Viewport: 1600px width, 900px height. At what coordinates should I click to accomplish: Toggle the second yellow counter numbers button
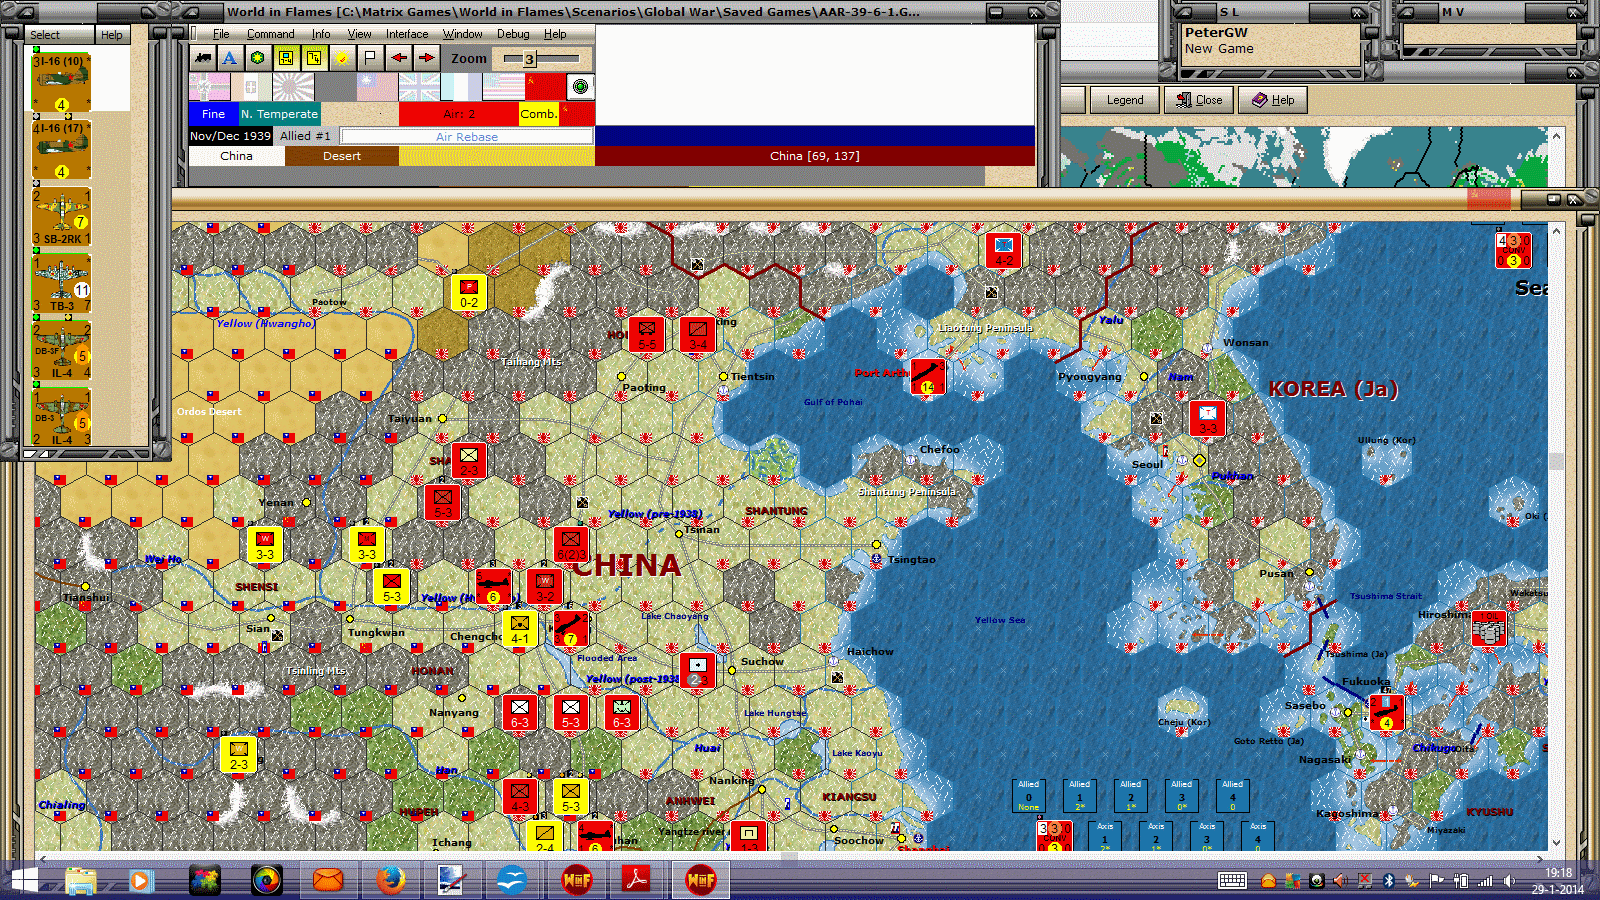click(314, 58)
